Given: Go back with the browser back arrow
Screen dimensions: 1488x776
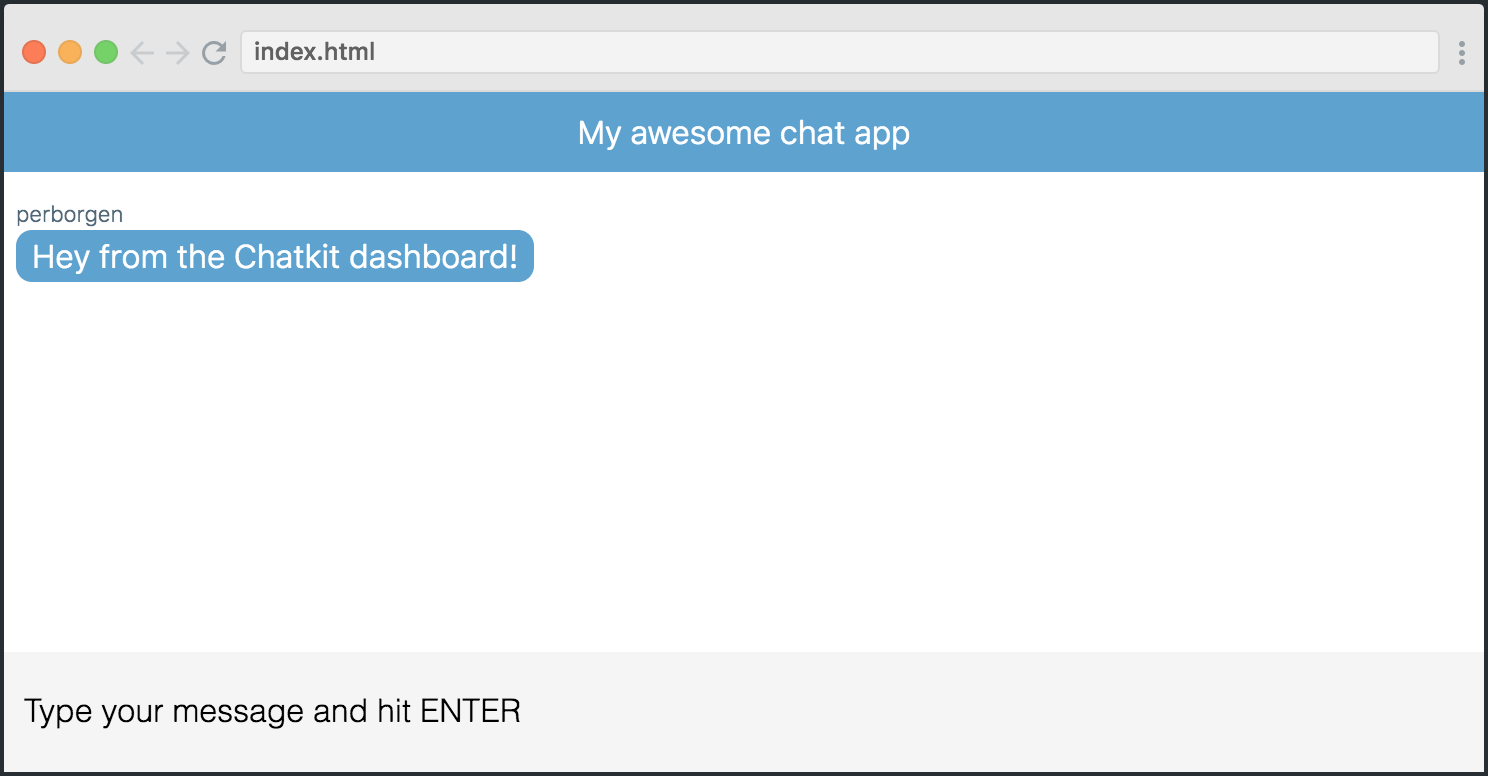Looking at the screenshot, I should (x=142, y=52).
